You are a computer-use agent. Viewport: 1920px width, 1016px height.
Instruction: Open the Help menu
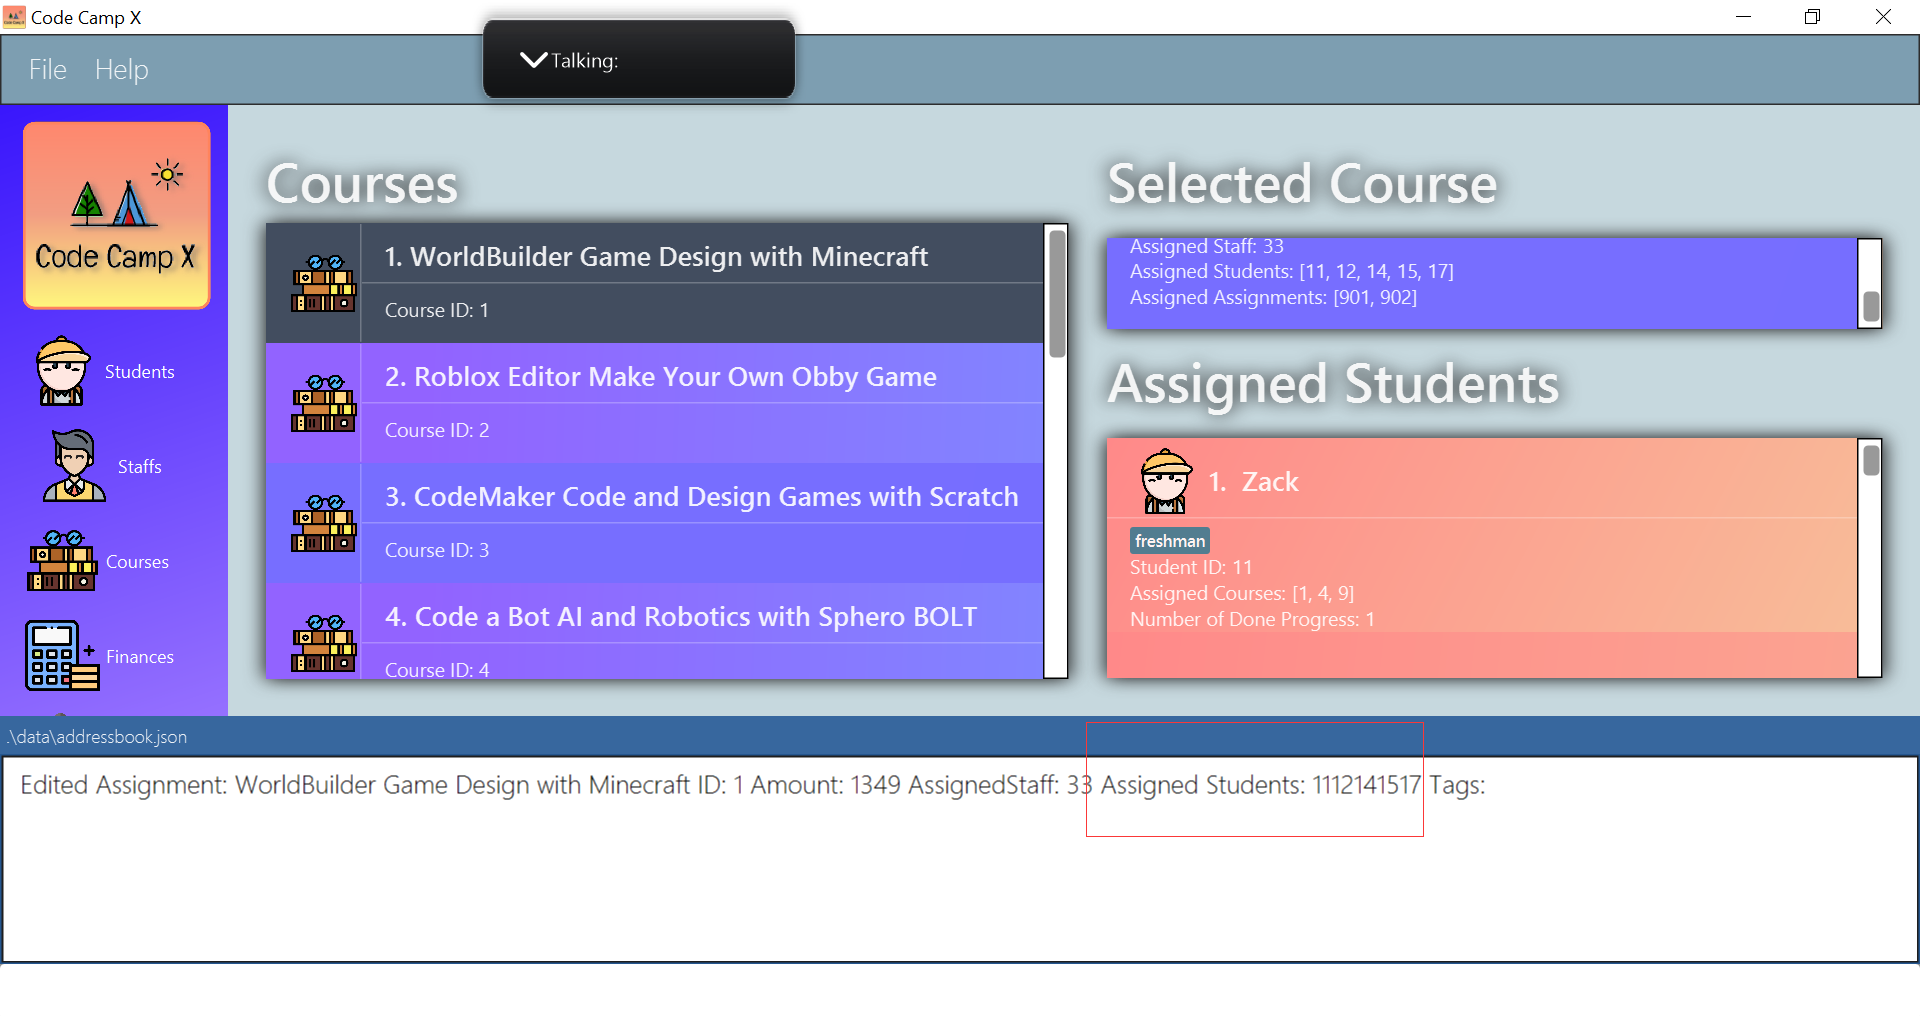point(122,69)
